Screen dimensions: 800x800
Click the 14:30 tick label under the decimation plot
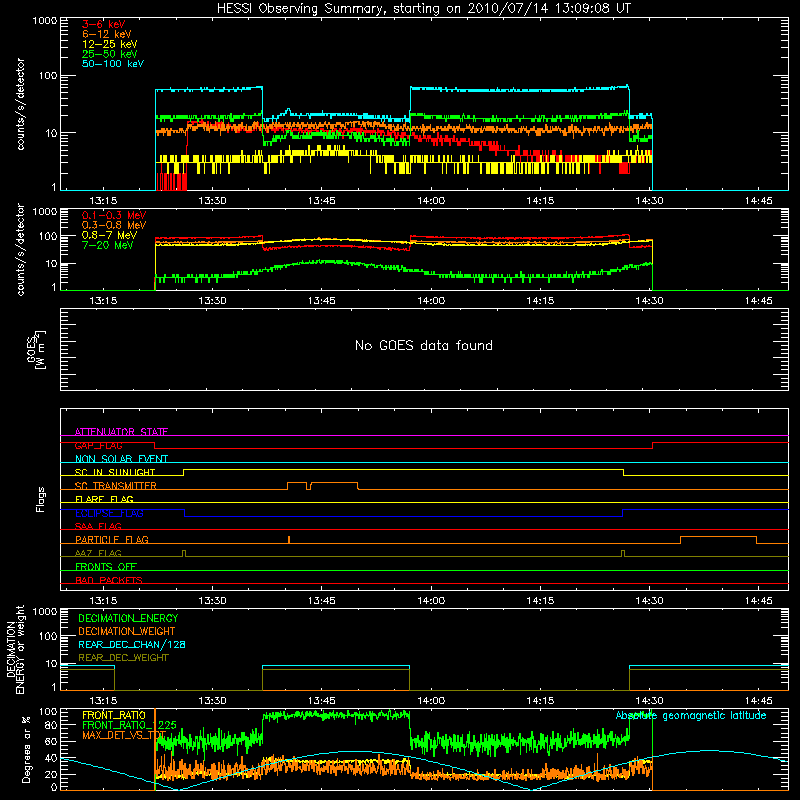click(x=649, y=701)
